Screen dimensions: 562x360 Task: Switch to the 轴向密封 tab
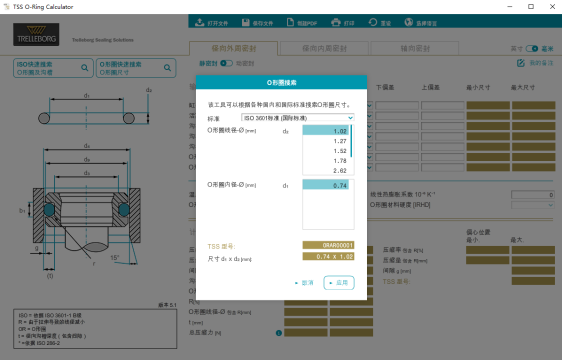415,48
